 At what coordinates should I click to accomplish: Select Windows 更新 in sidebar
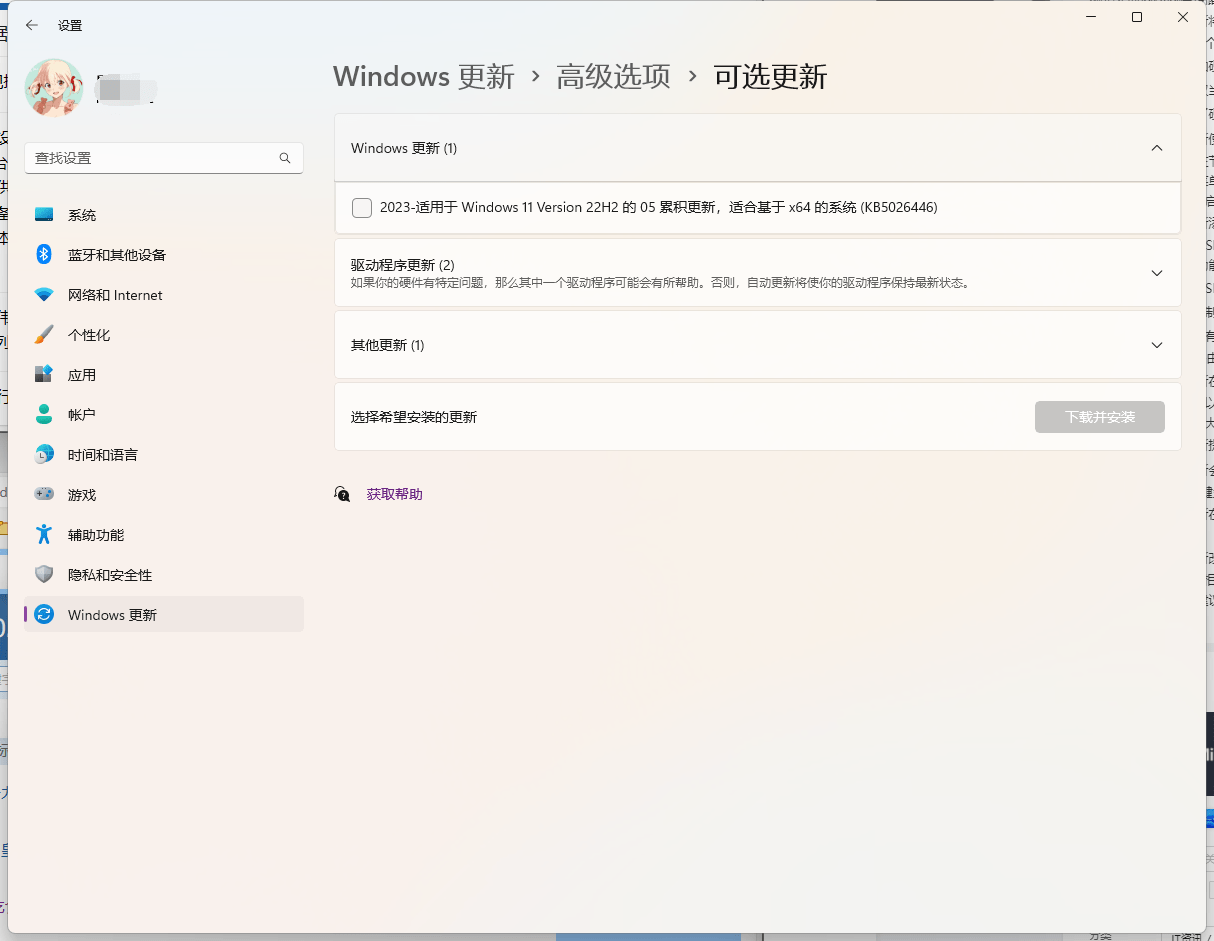click(x=164, y=615)
